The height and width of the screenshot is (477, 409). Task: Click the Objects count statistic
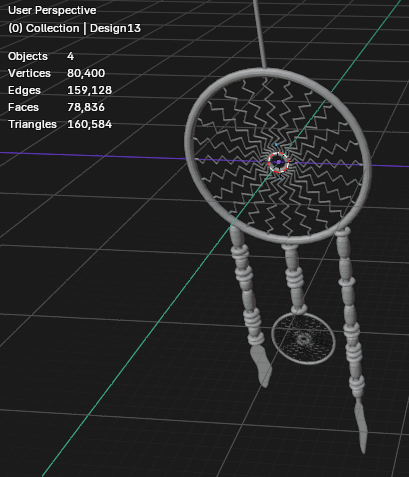pos(41,56)
